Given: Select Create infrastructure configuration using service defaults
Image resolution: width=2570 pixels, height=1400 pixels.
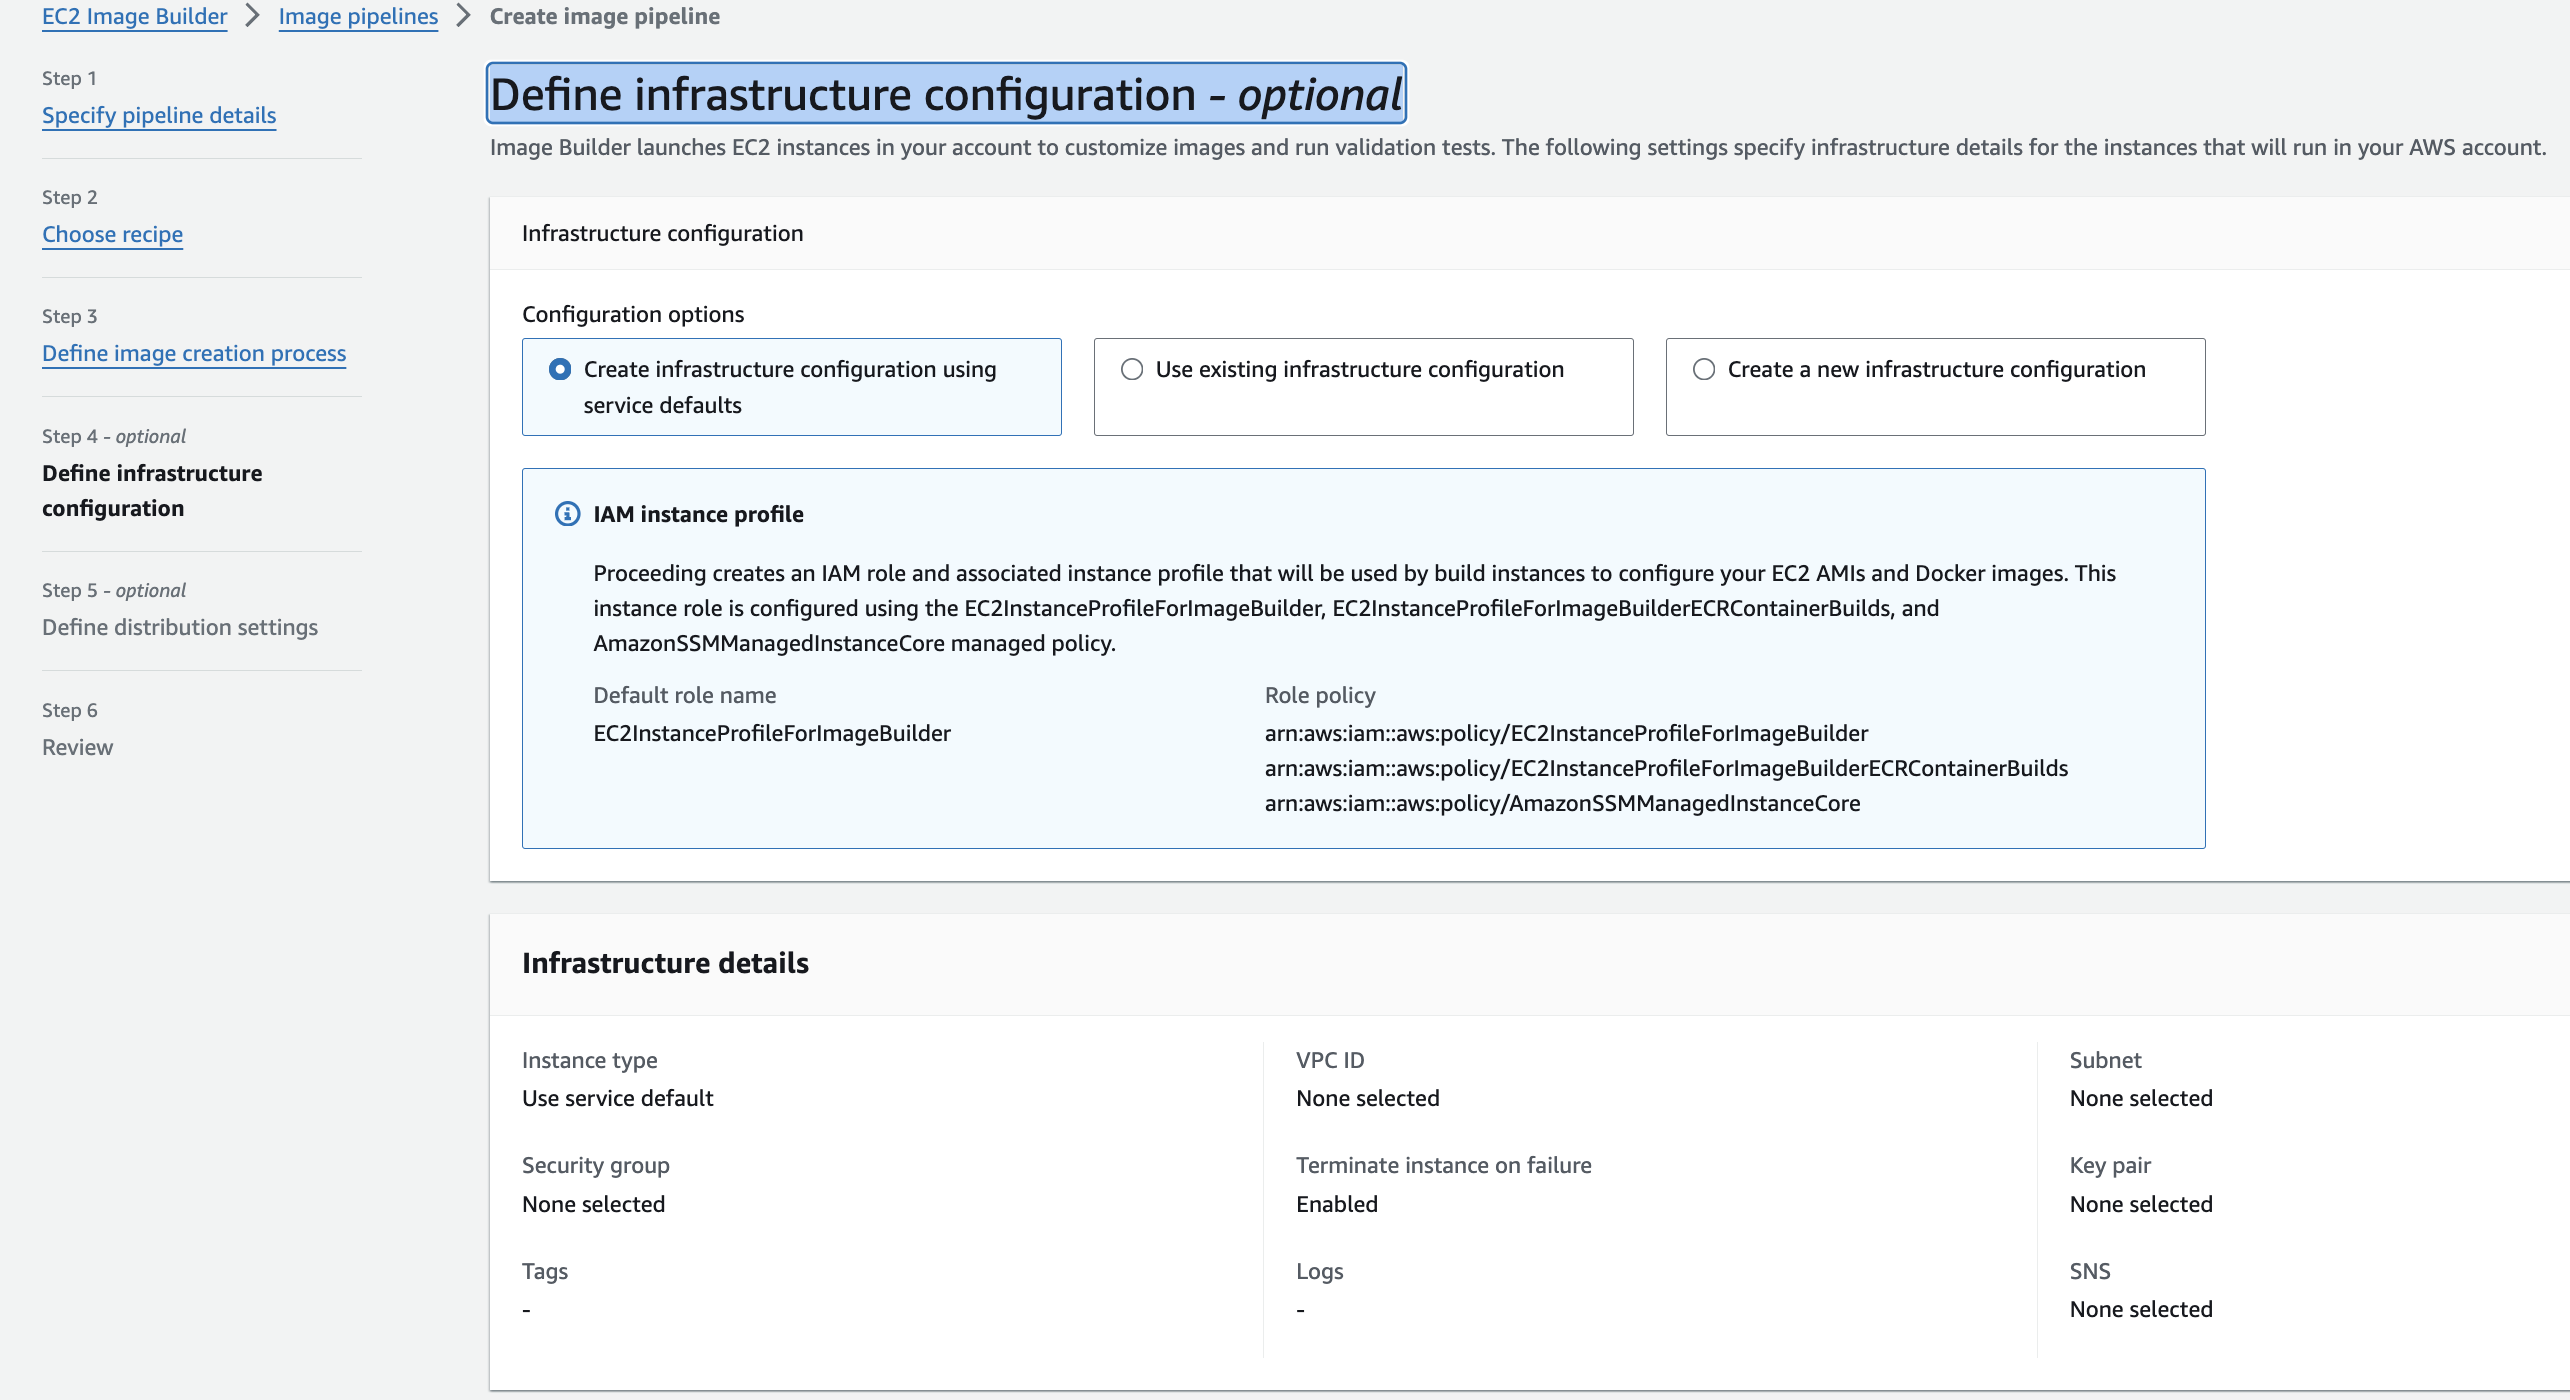Looking at the screenshot, I should pos(560,370).
